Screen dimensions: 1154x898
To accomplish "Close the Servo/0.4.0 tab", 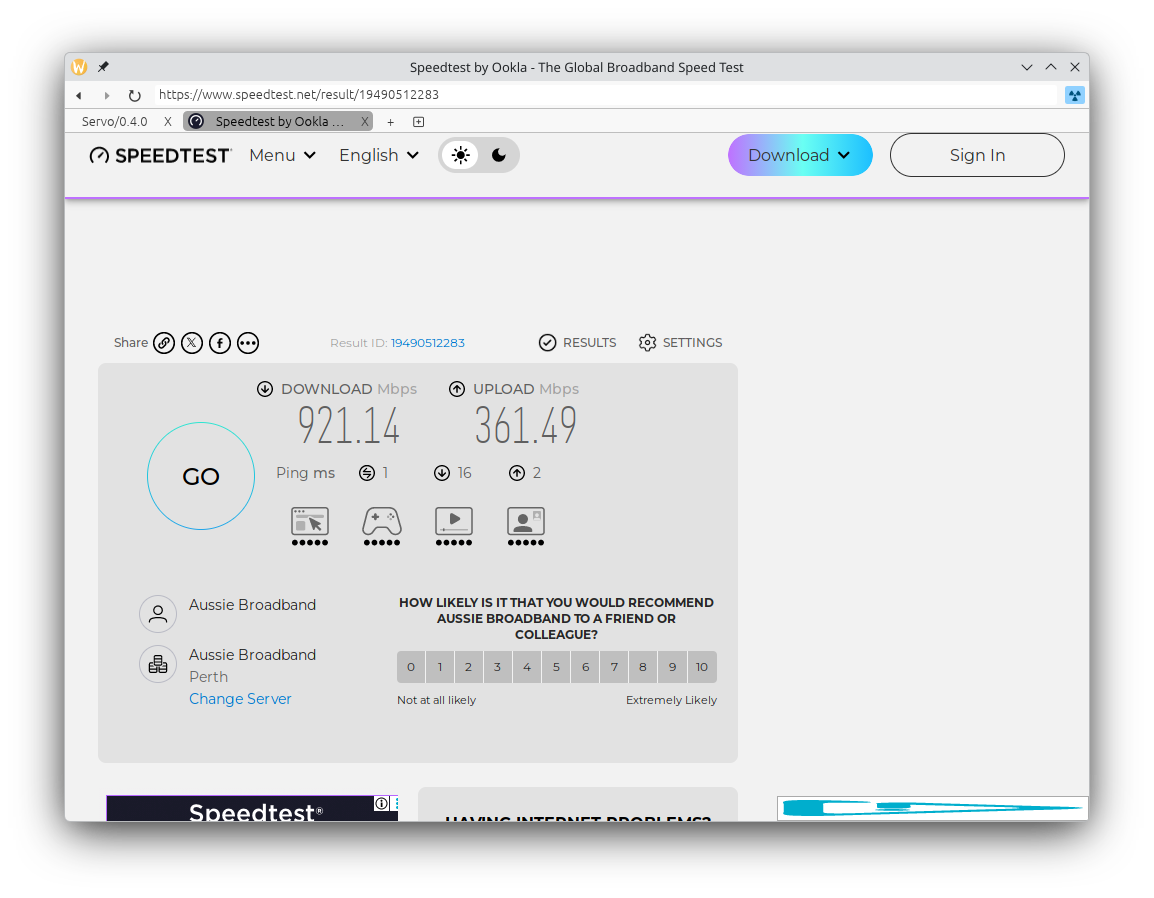I will pos(168,121).
